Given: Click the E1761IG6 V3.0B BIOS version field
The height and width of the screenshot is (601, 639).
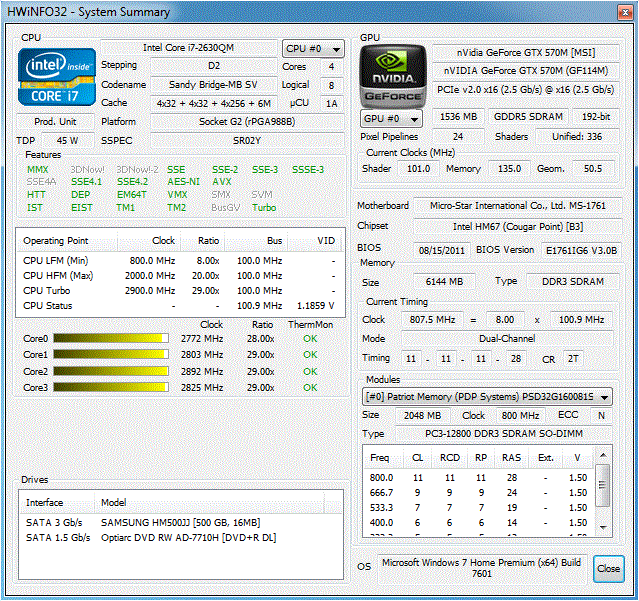Looking at the screenshot, I should pos(582,250).
